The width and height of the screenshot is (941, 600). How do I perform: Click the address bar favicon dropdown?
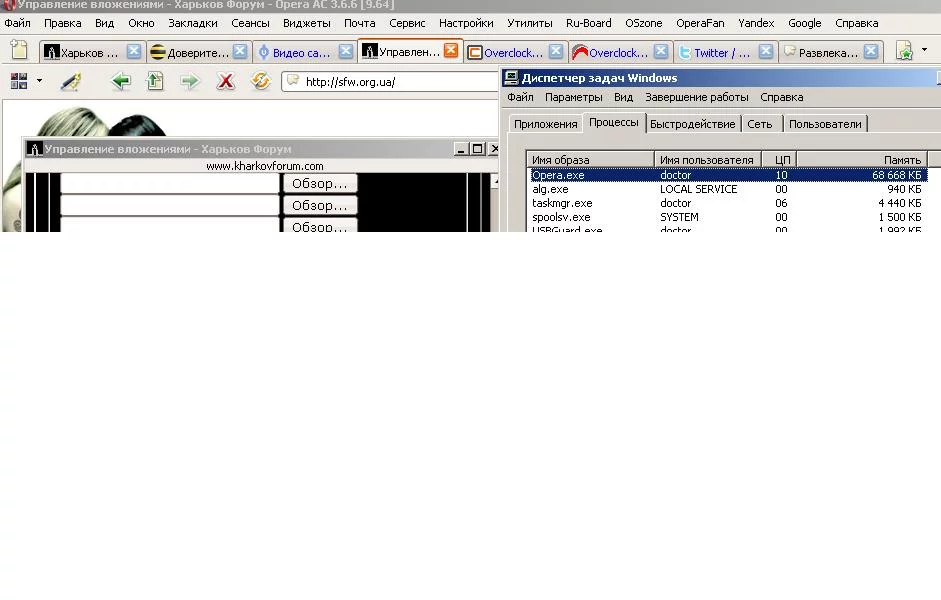tap(295, 82)
